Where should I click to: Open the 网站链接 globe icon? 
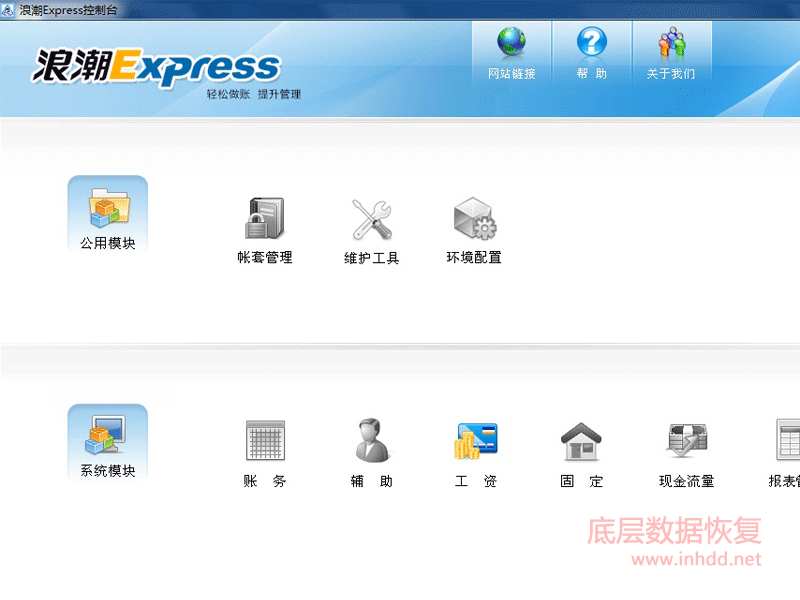pos(511,42)
